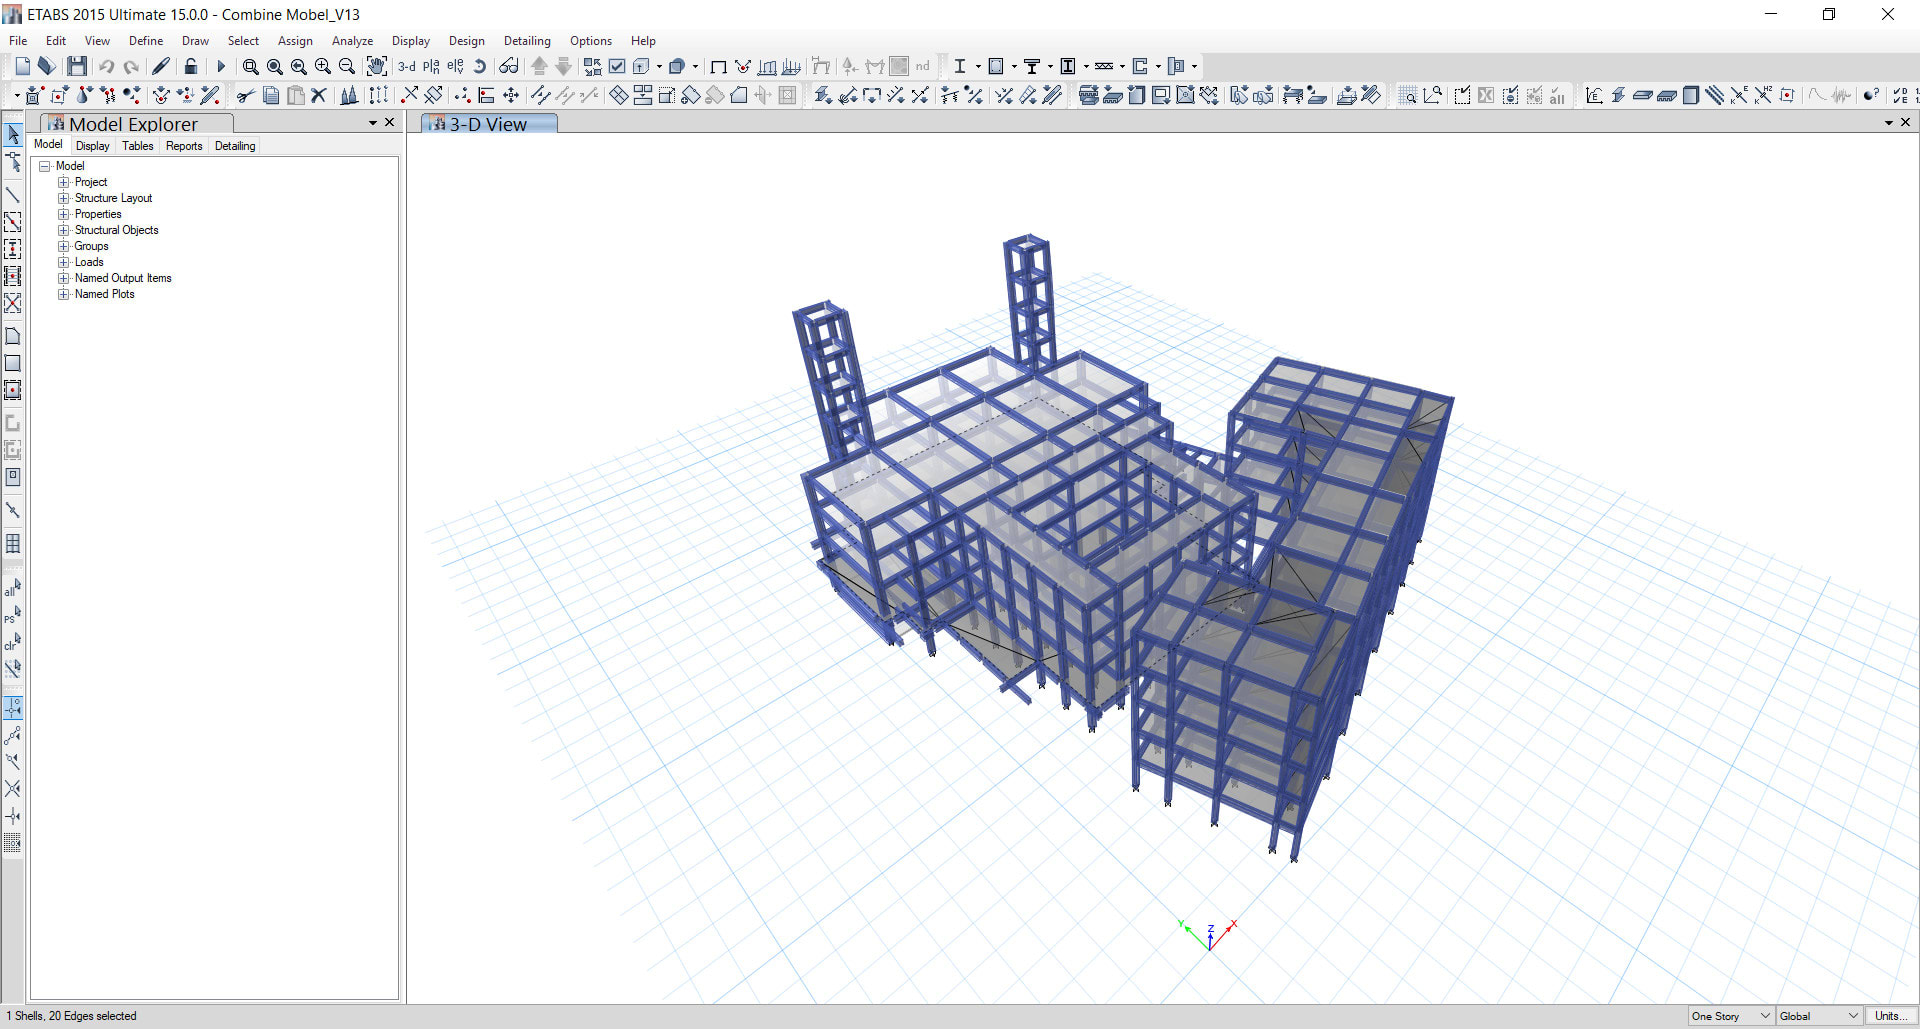
Task: Toggle the eyeglasses perspective view icon
Action: pyautogui.click(x=509, y=66)
